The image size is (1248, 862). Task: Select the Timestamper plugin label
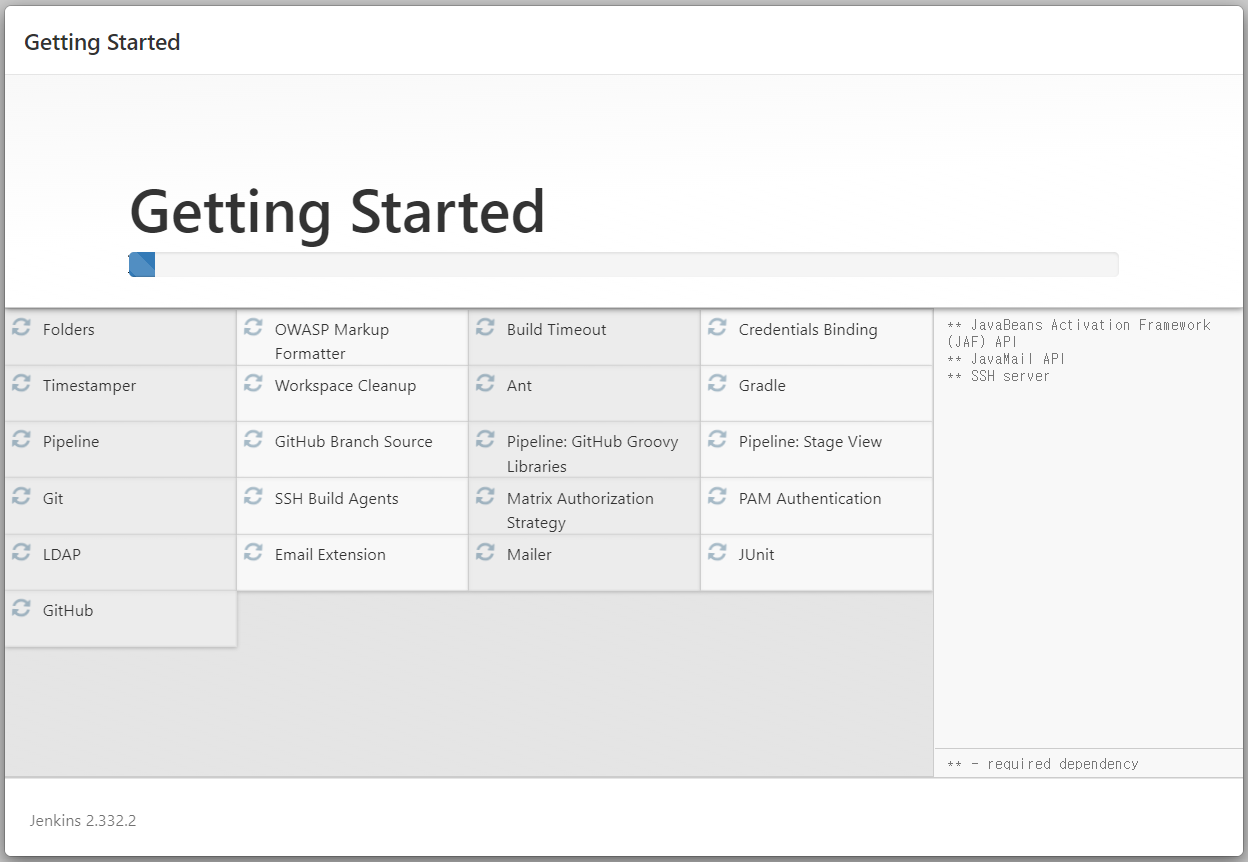click(89, 386)
